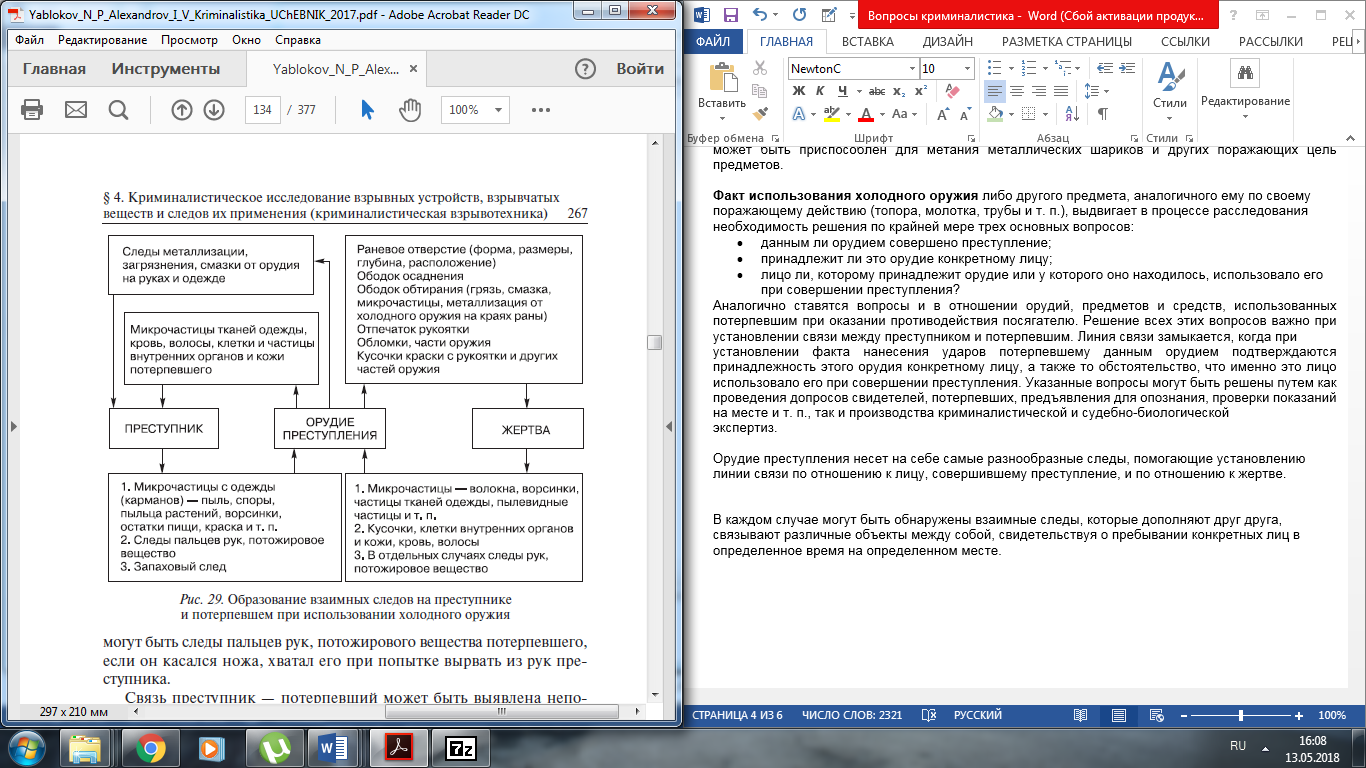Click the Copy icon in Word clipboard group
This screenshot has width=1366, height=768.
click(760, 91)
